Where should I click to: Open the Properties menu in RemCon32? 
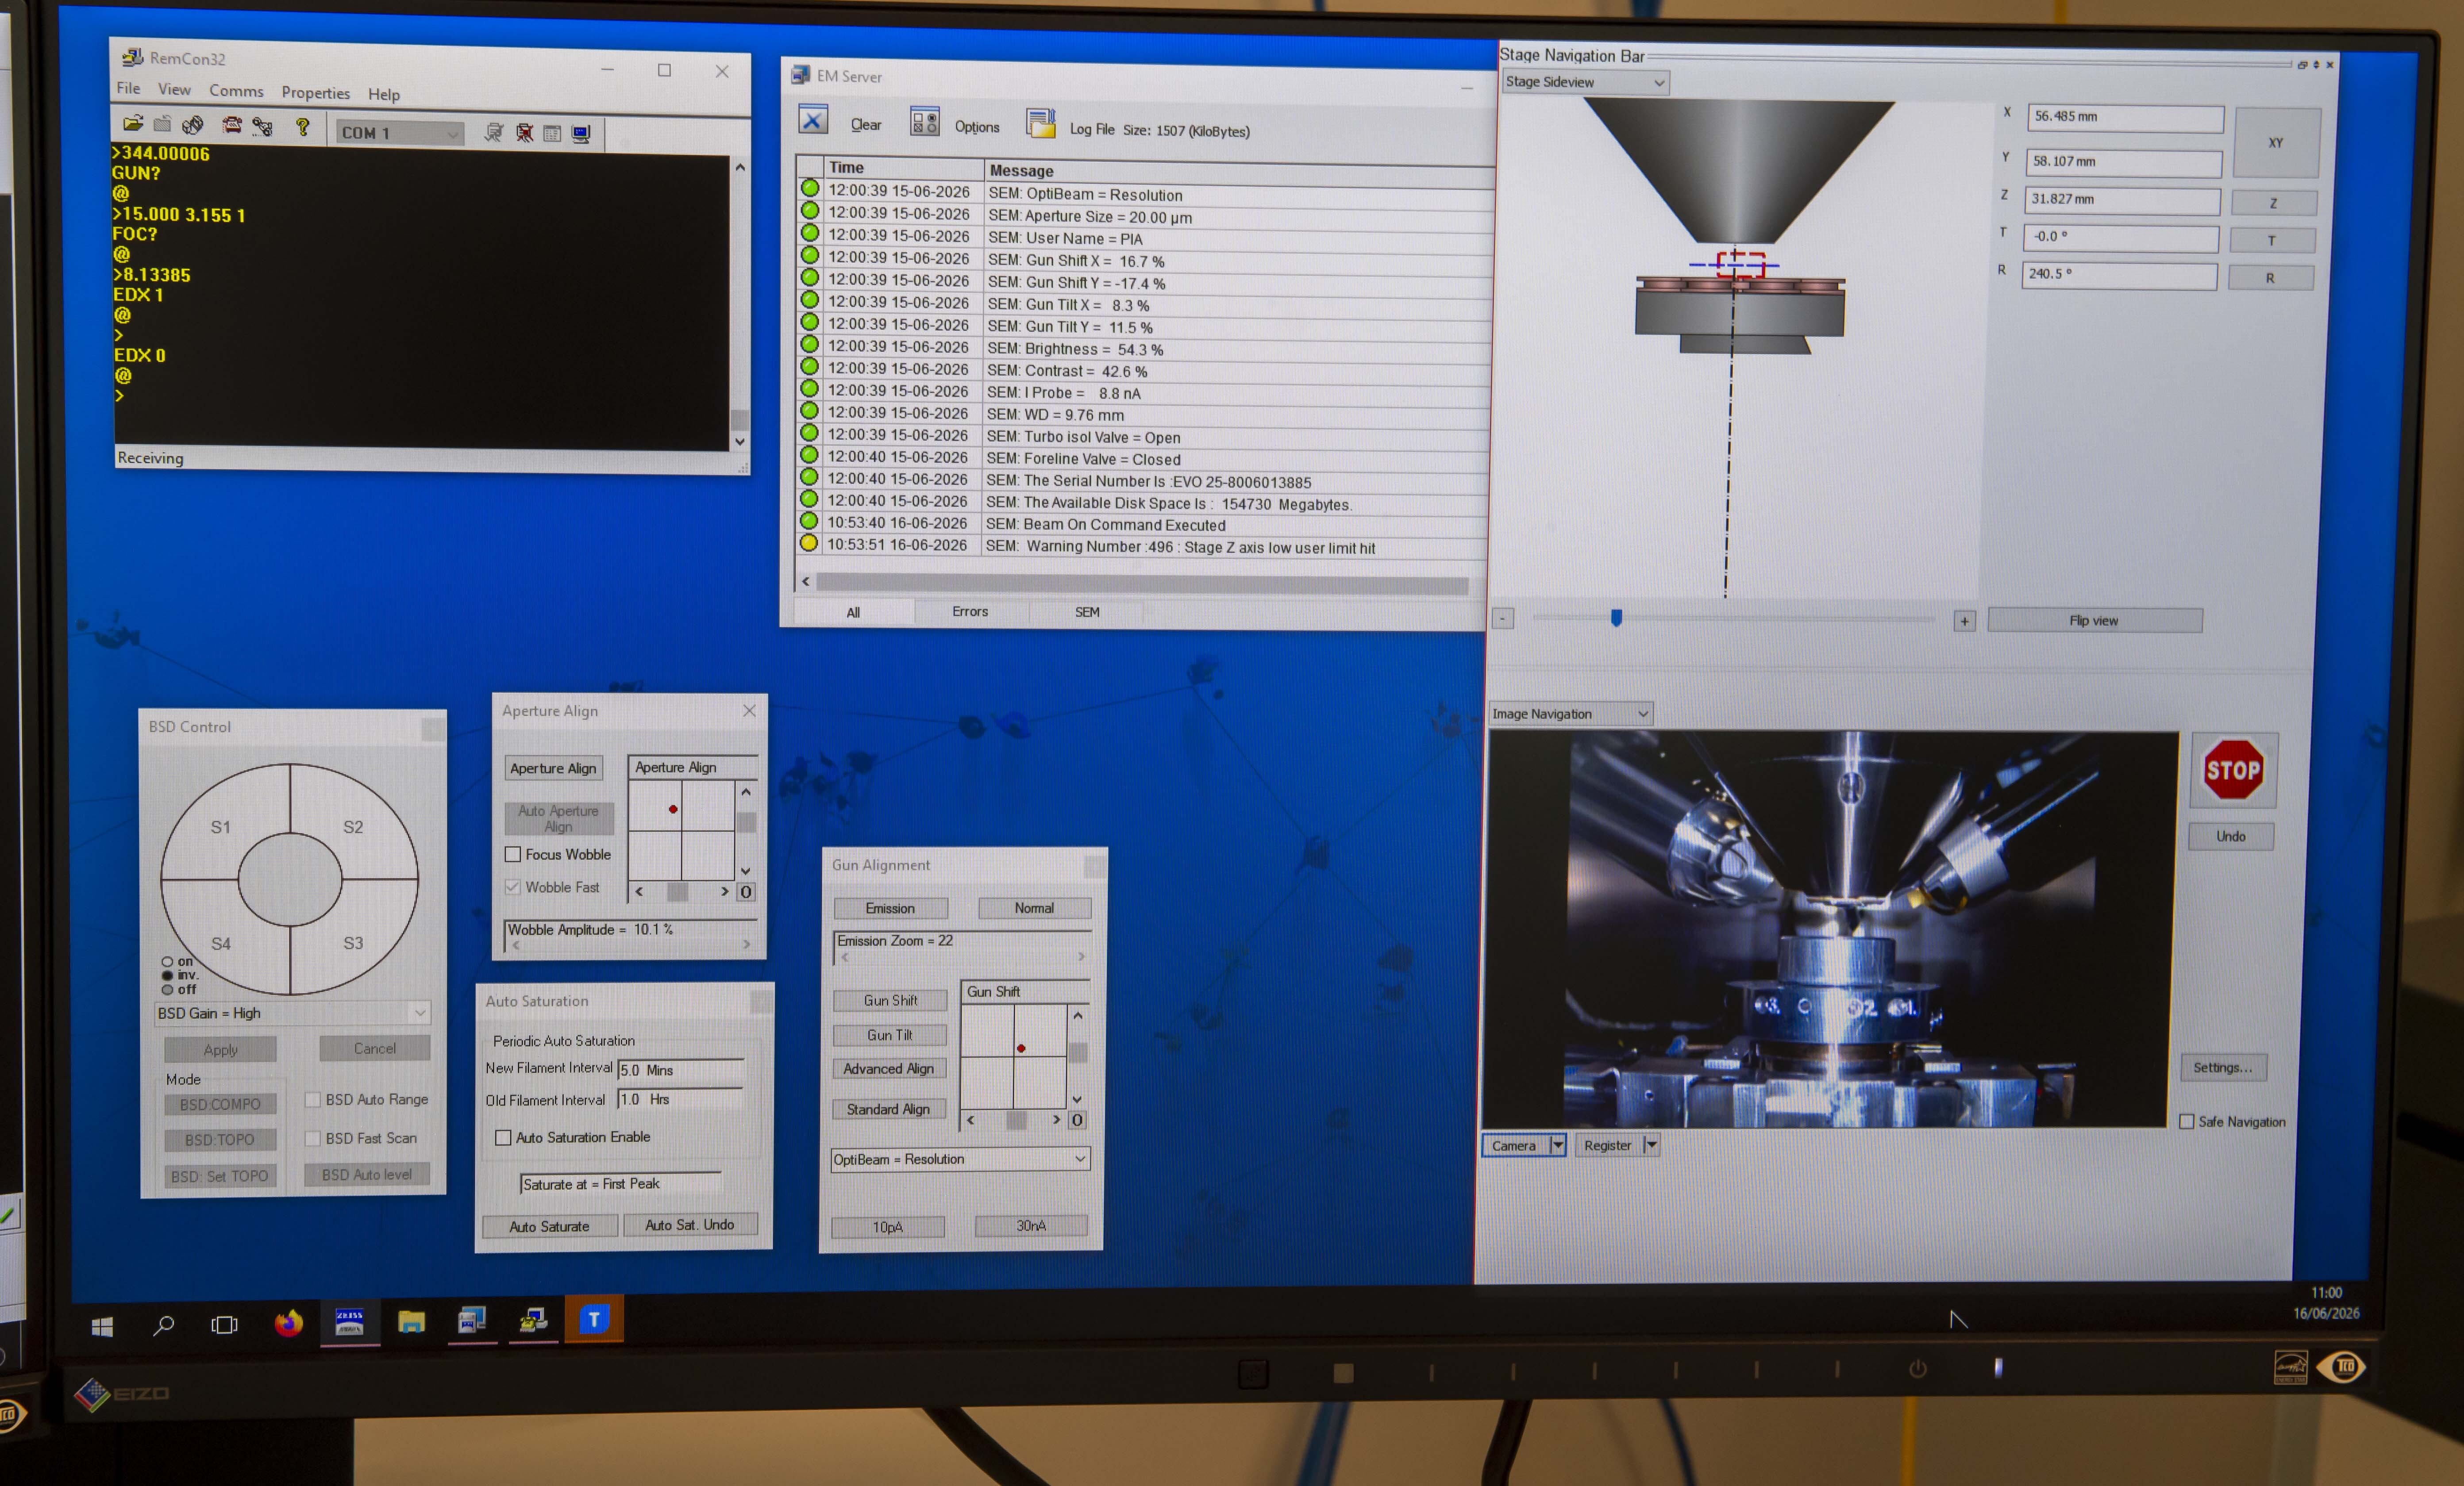pyautogui.click(x=315, y=93)
